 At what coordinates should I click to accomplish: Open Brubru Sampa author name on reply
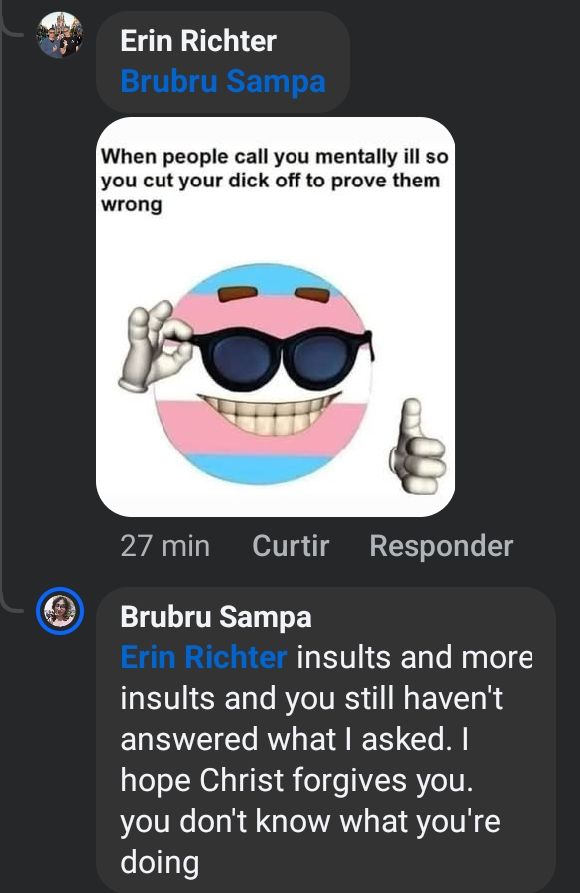click(x=216, y=616)
